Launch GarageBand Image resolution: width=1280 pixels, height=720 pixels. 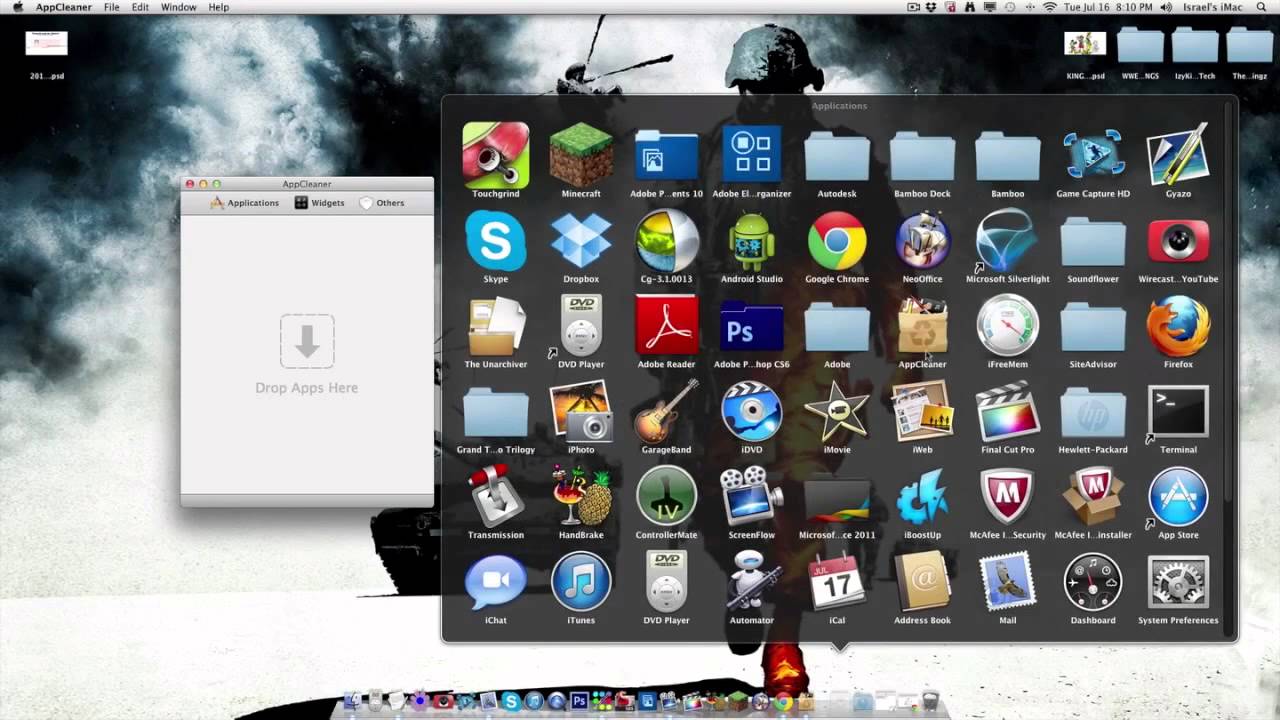(667, 412)
